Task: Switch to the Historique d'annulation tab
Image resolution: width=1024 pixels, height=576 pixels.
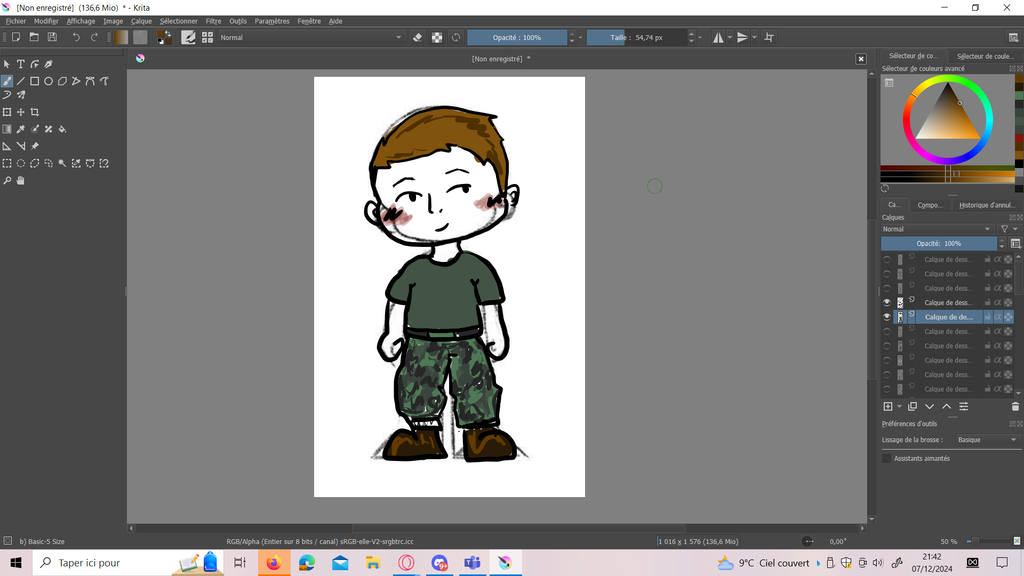Action: click(x=985, y=205)
